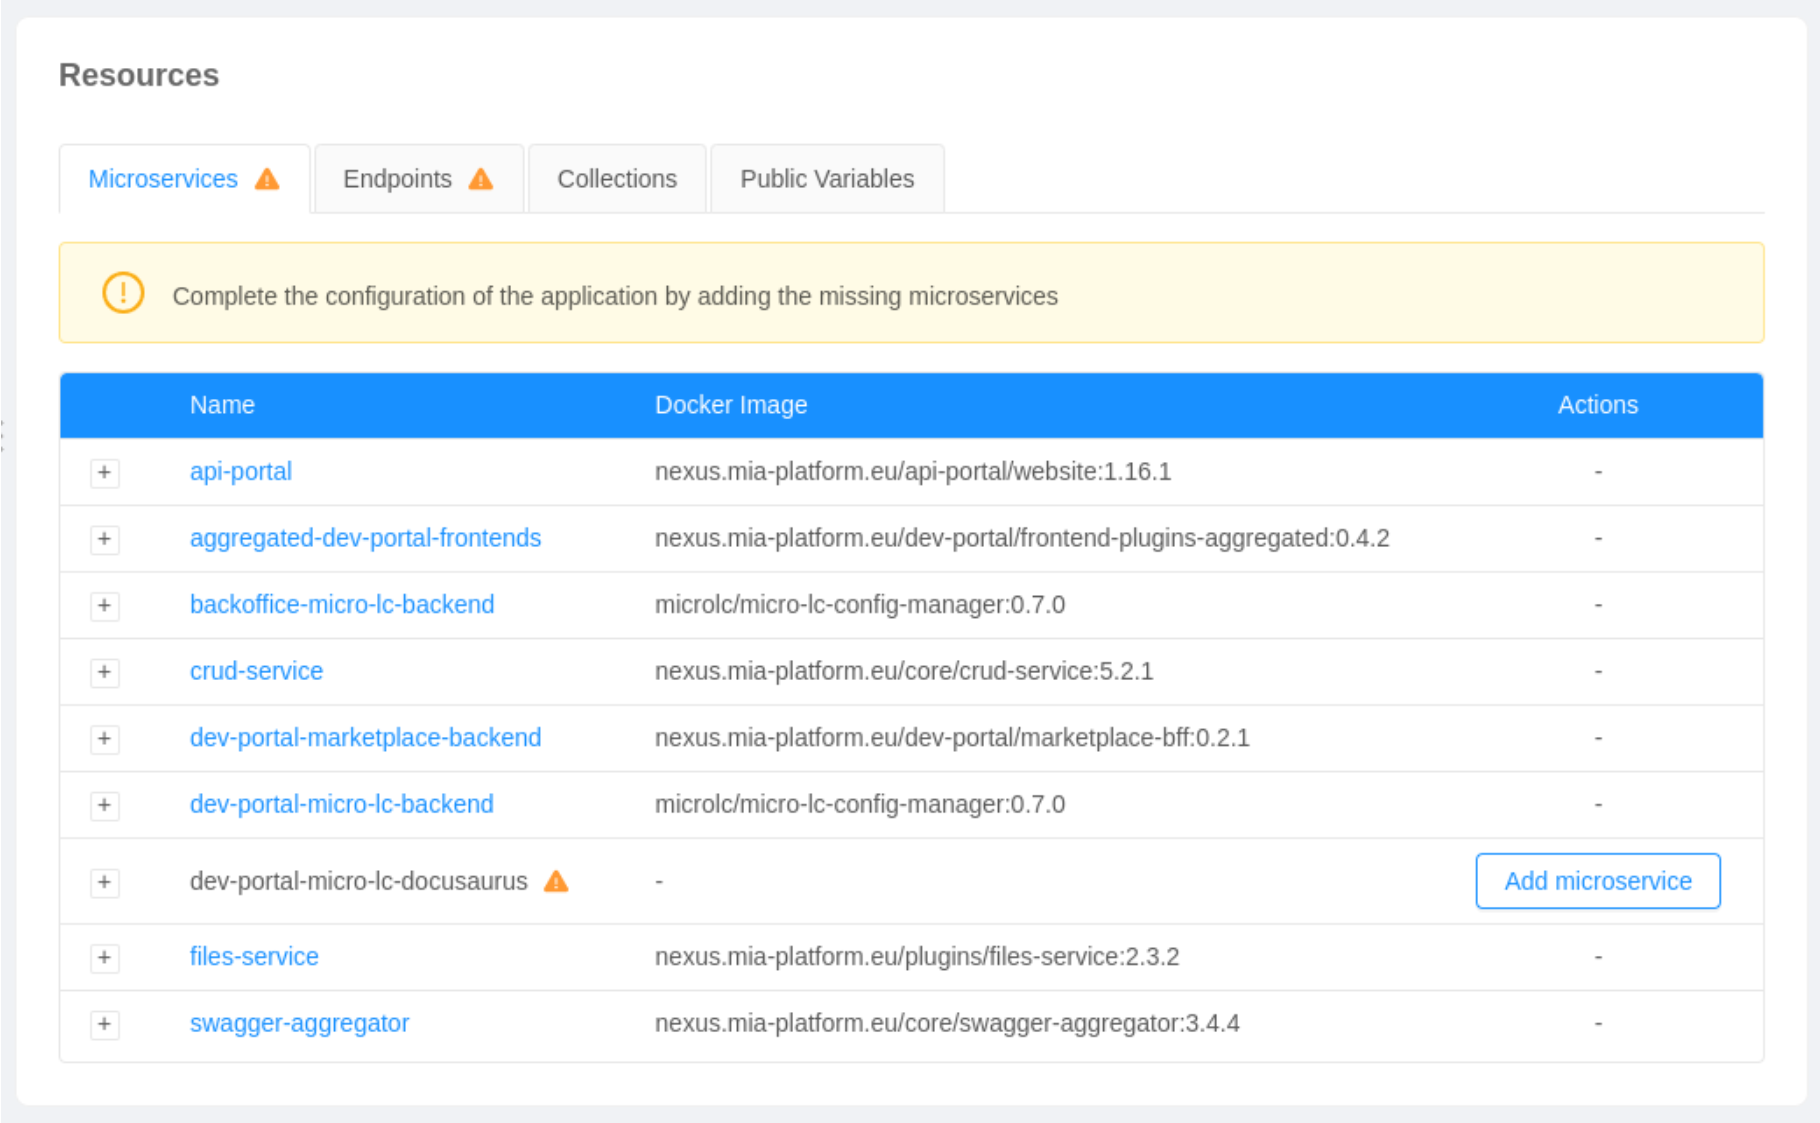Open the api-portal microservice link
Image resolution: width=1820 pixels, height=1123 pixels.
coord(241,471)
